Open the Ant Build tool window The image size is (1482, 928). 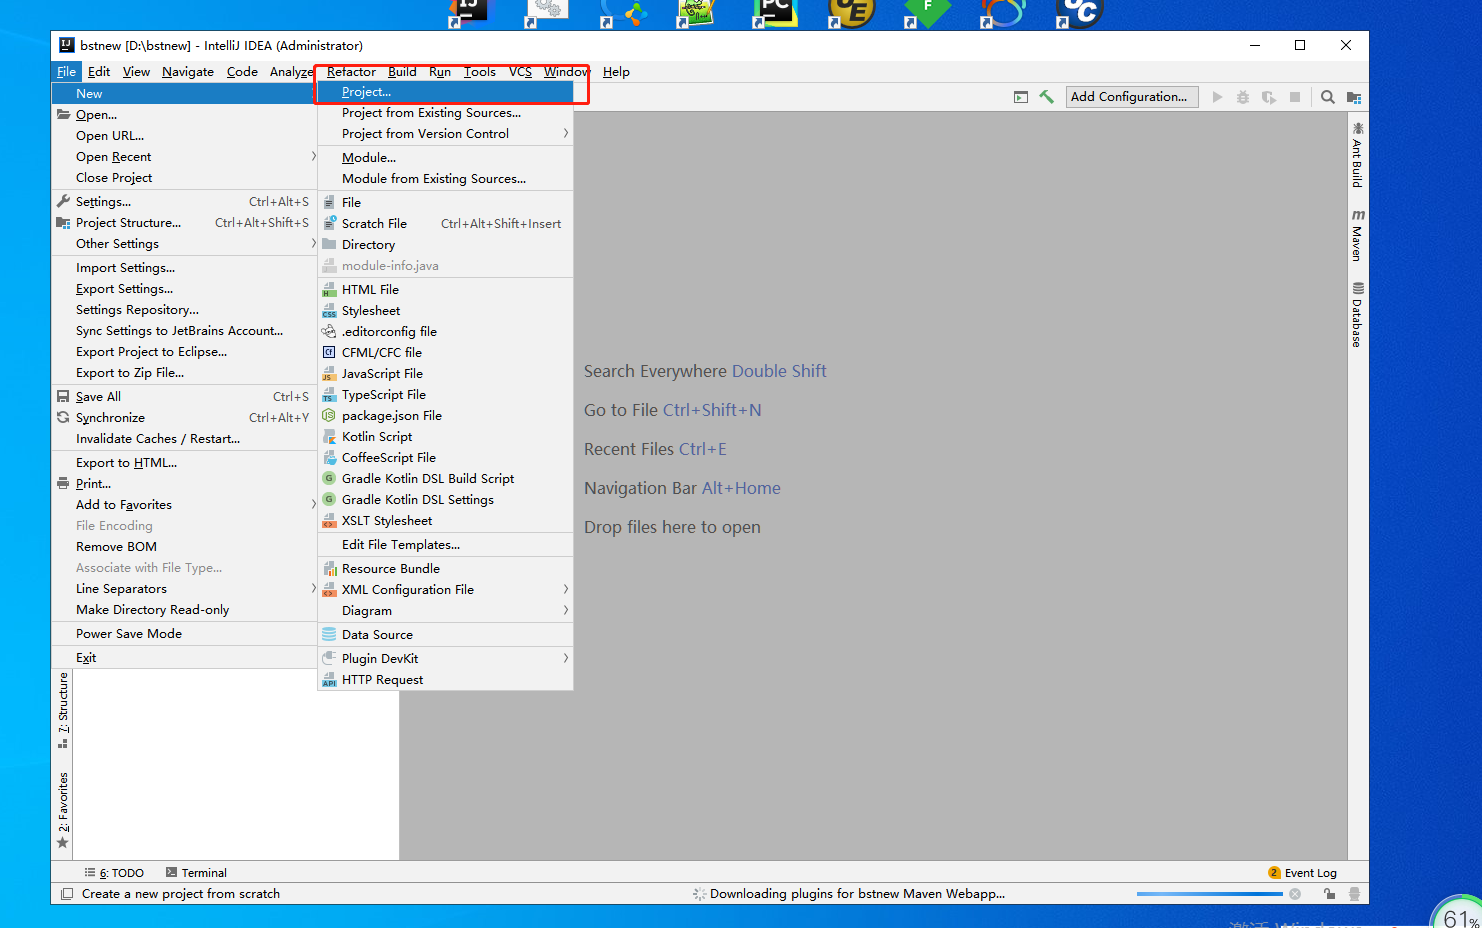click(1357, 154)
